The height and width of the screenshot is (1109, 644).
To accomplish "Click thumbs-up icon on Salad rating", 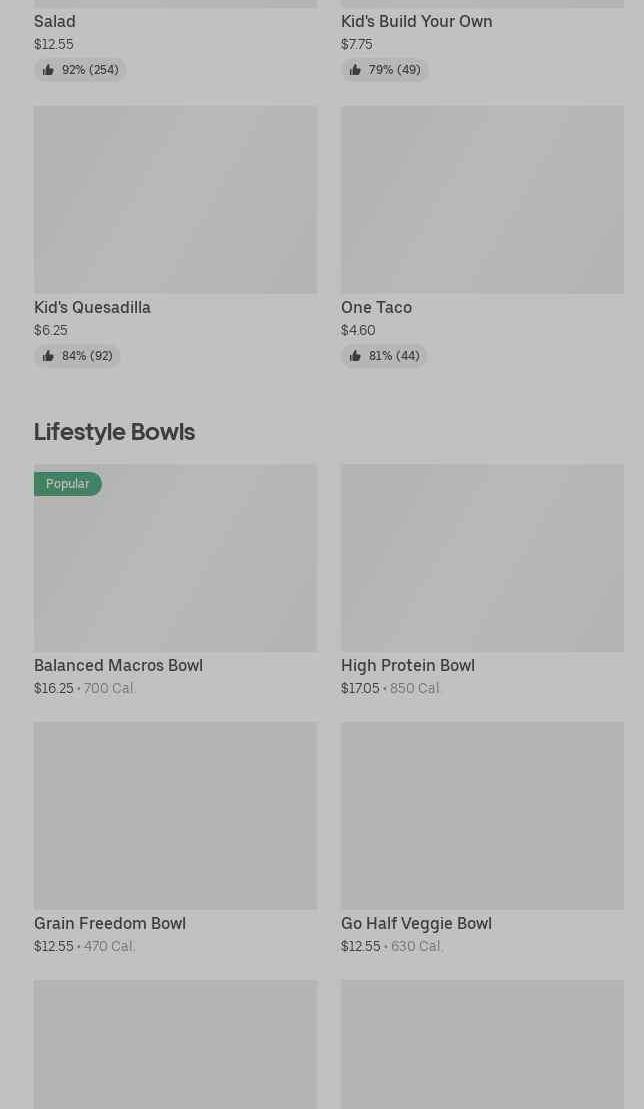I will [x=48, y=70].
